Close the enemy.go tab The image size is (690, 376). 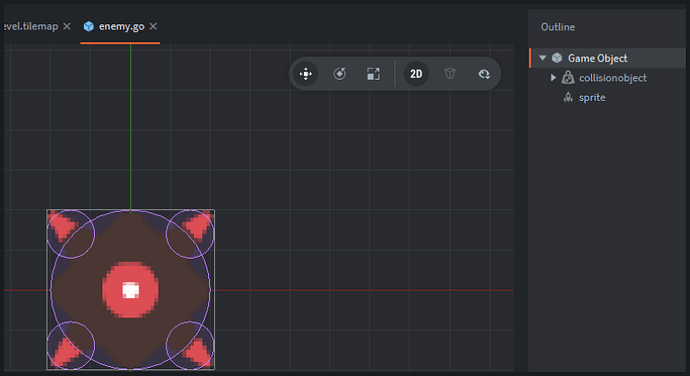coord(153,26)
